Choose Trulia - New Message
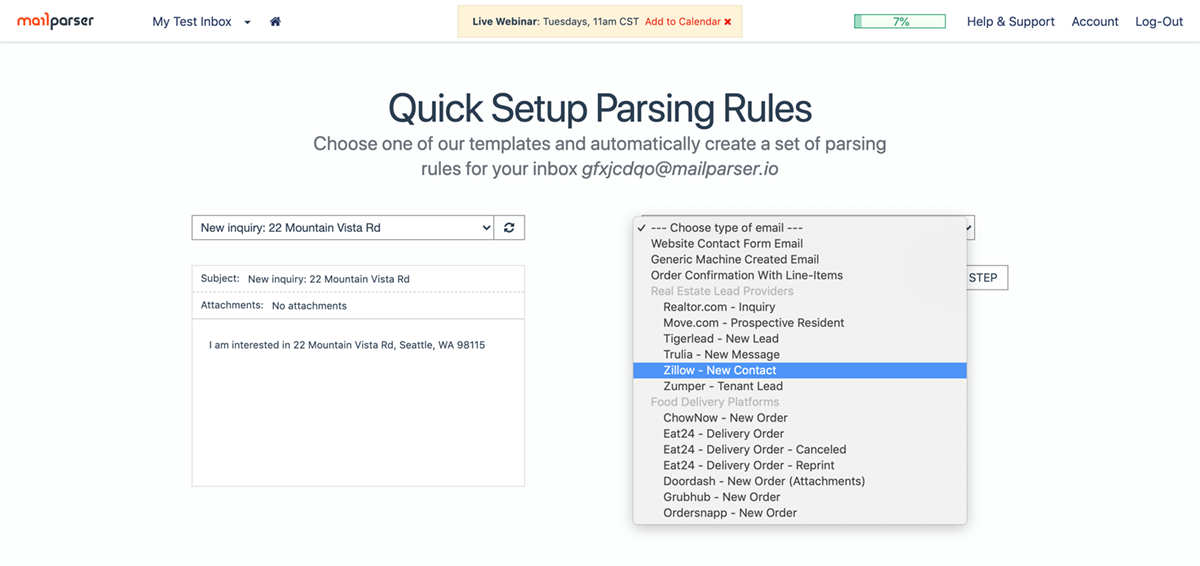1200x566 pixels. pos(800,354)
